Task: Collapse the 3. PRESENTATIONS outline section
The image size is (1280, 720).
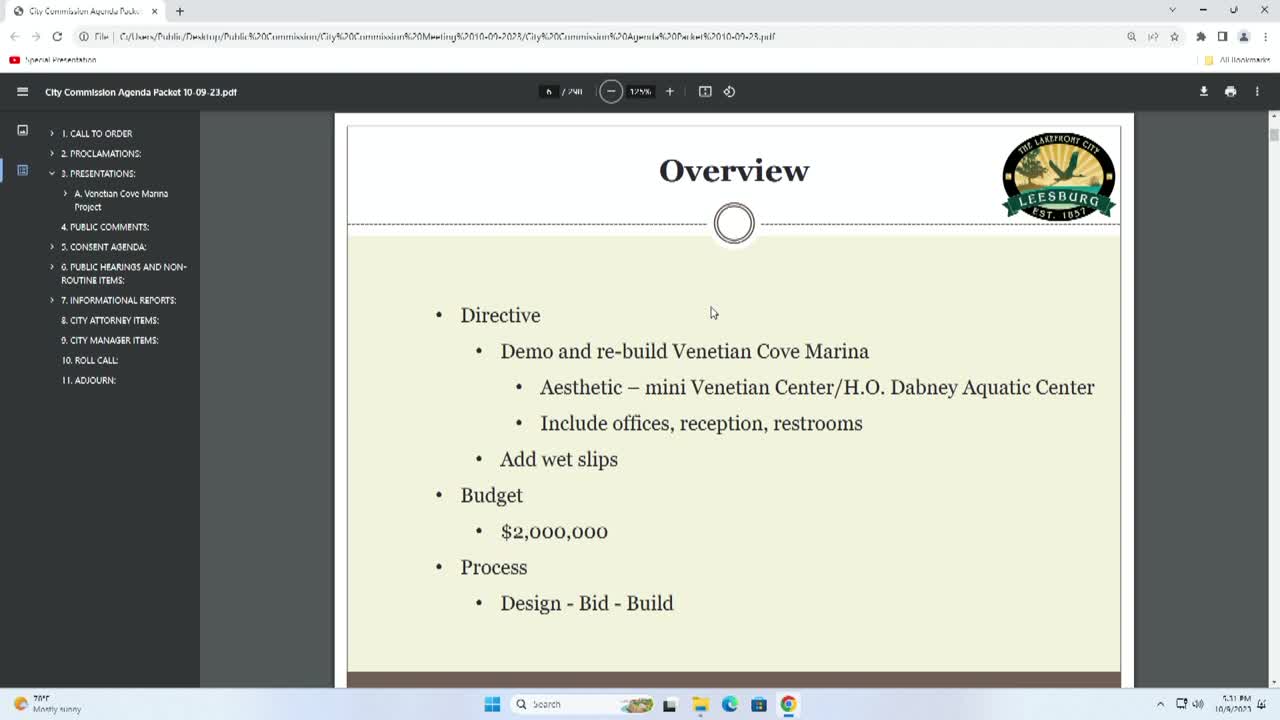Action: (52, 174)
